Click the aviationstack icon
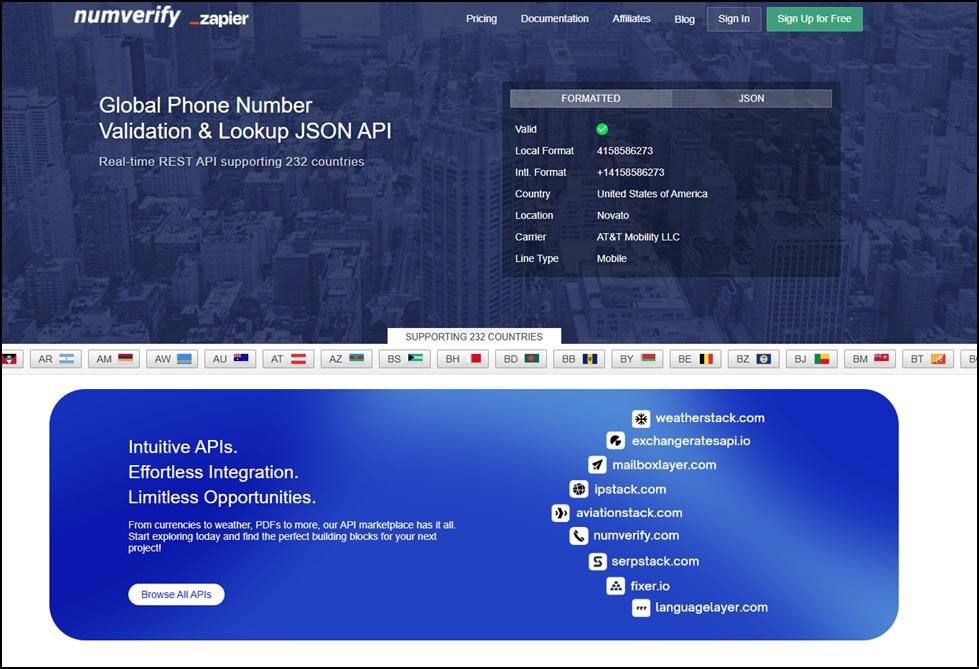The width and height of the screenshot is (979, 669). coord(561,513)
